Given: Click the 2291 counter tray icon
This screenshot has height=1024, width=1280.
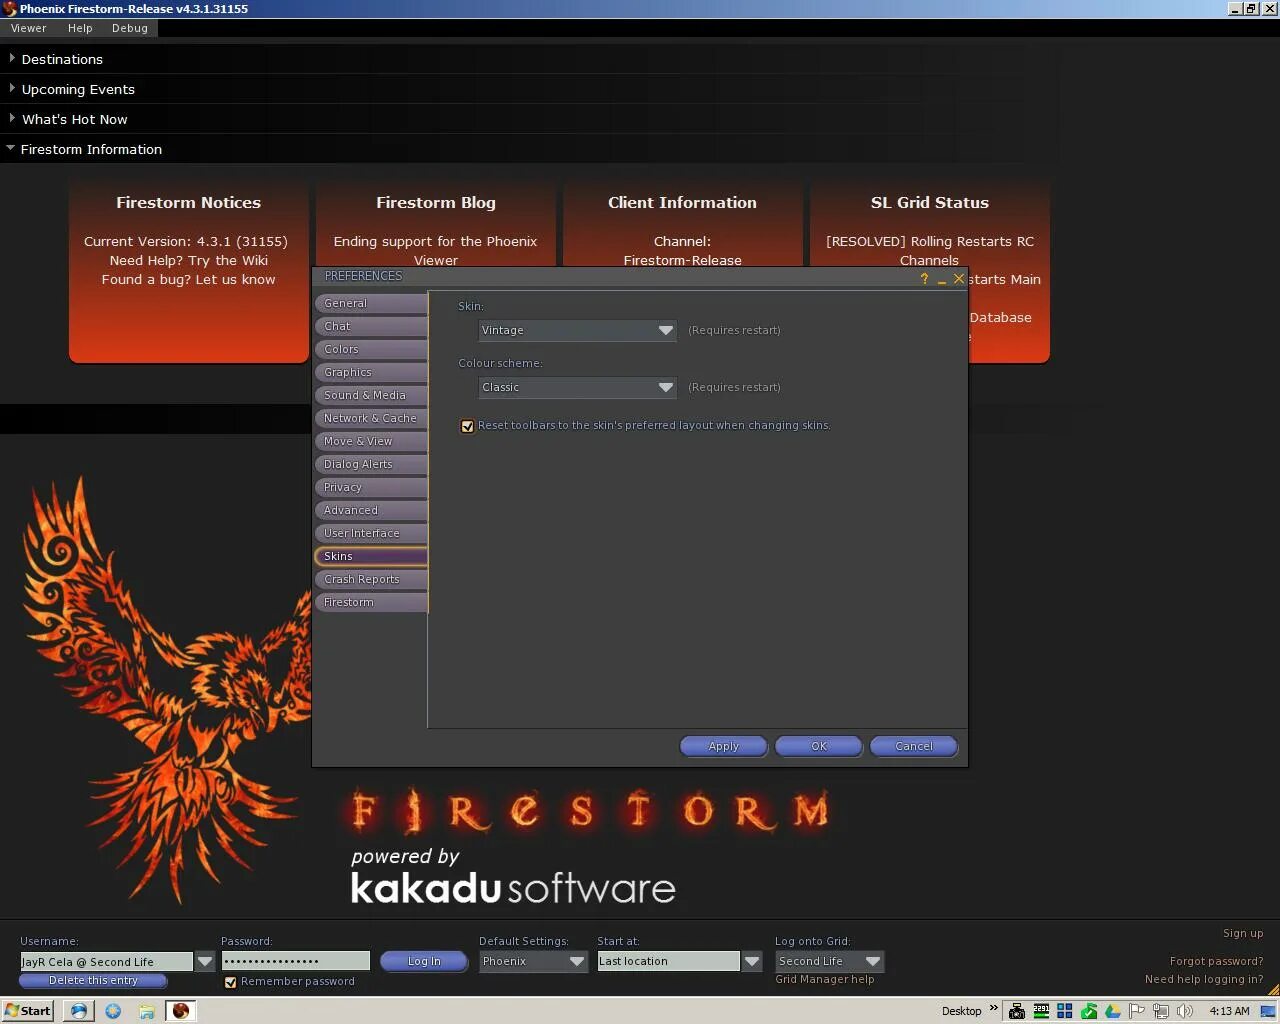Looking at the screenshot, I should coord(1041,1011).
